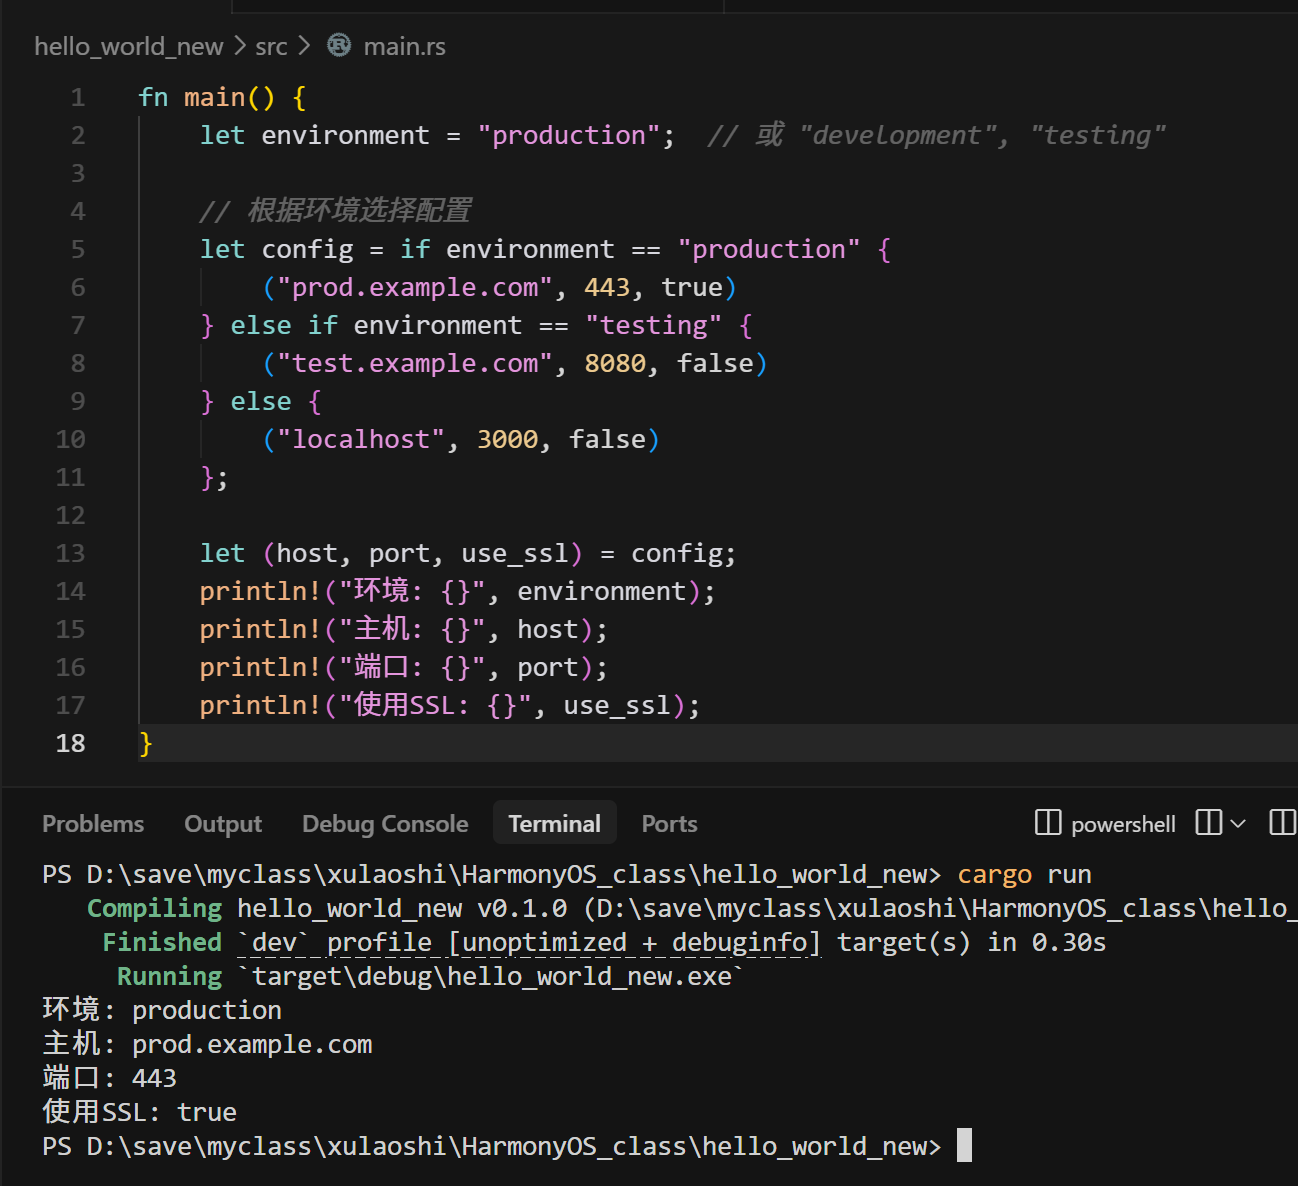Click the "localhost" string in code
This screenshot has height=1186, width=1298.
tap(361, 440)
